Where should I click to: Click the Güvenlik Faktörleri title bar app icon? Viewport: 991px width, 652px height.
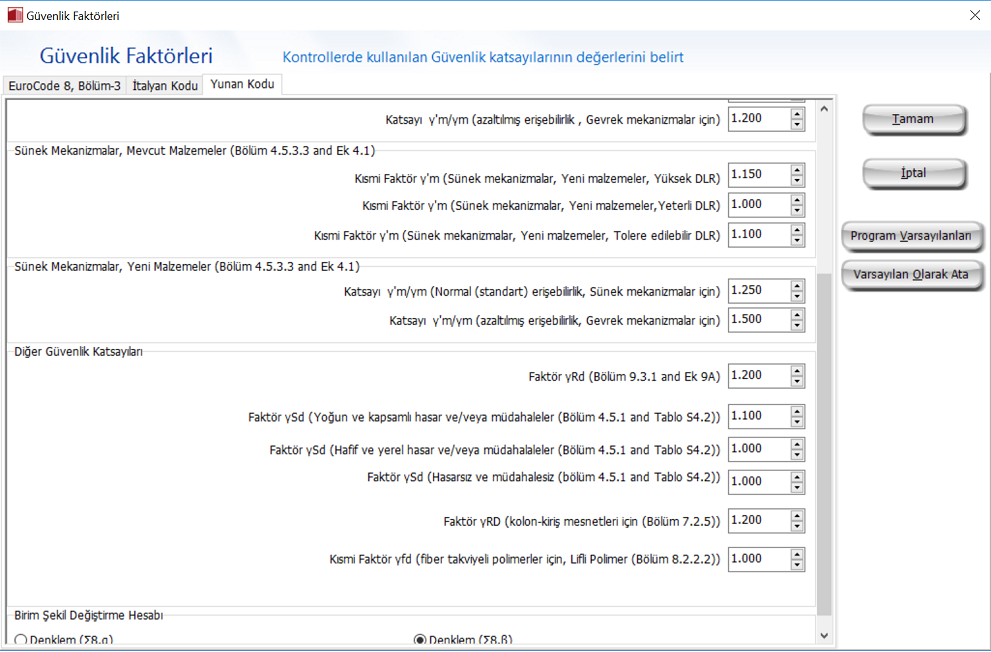[x=14, y=15]
